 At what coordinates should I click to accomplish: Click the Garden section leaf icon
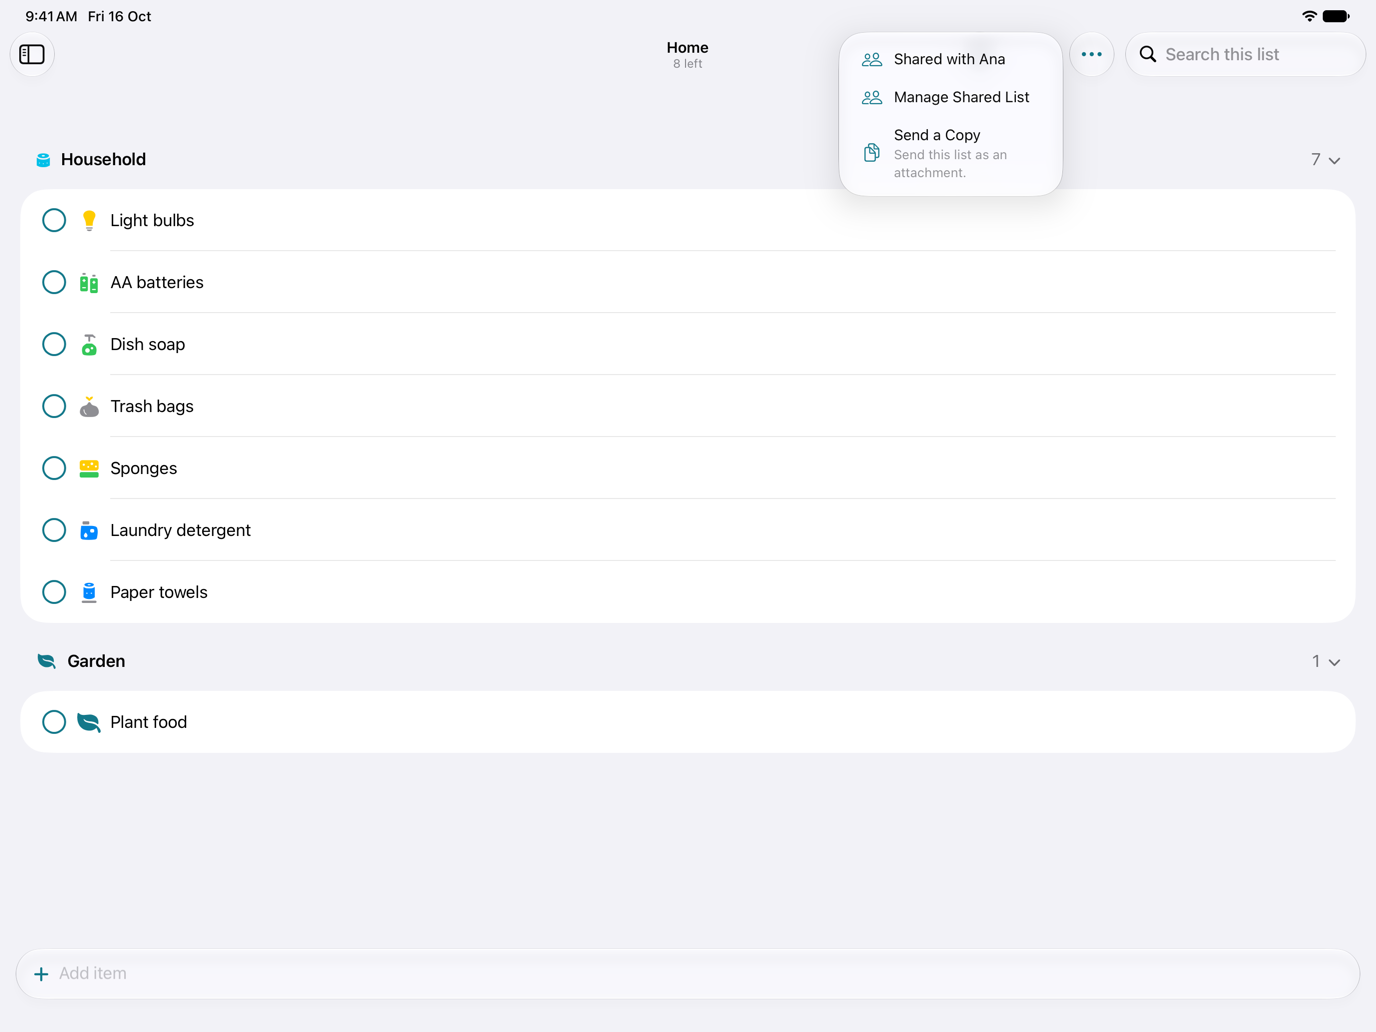point(46,661)
